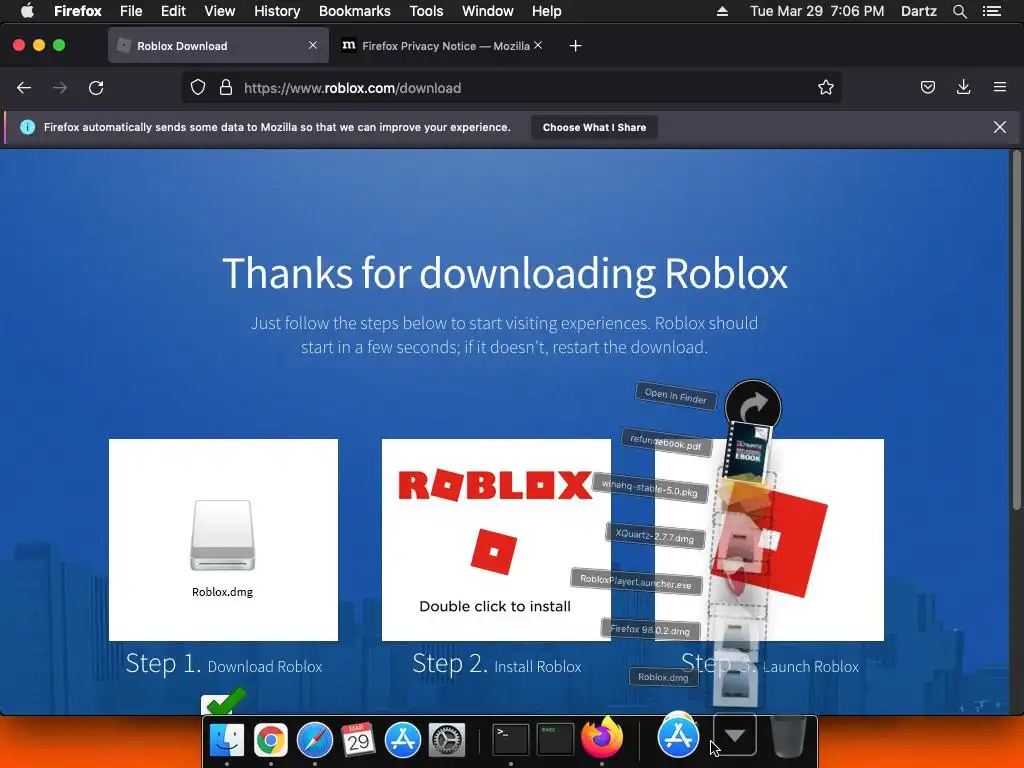Collapse the Downloads stack arrow in the Dock
The width and height of the screenshot is (1024, 768).
pyautogui.click(x=735, y=735)
